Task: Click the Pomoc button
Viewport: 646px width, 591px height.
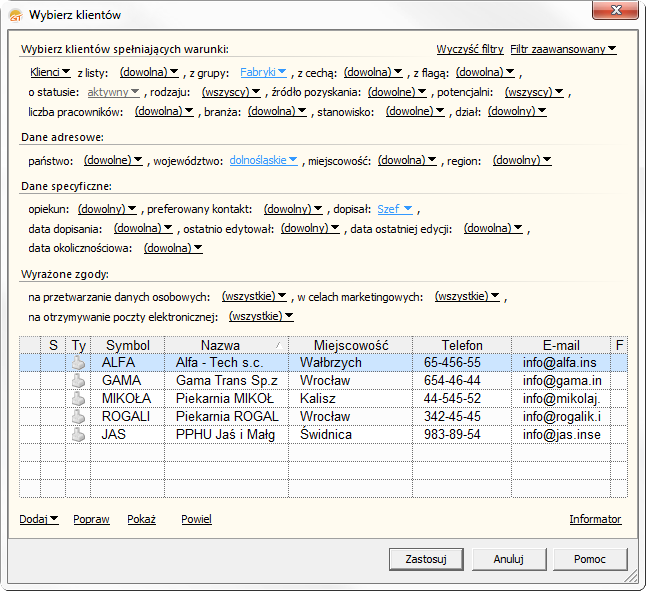Action: tap(590, 558)
